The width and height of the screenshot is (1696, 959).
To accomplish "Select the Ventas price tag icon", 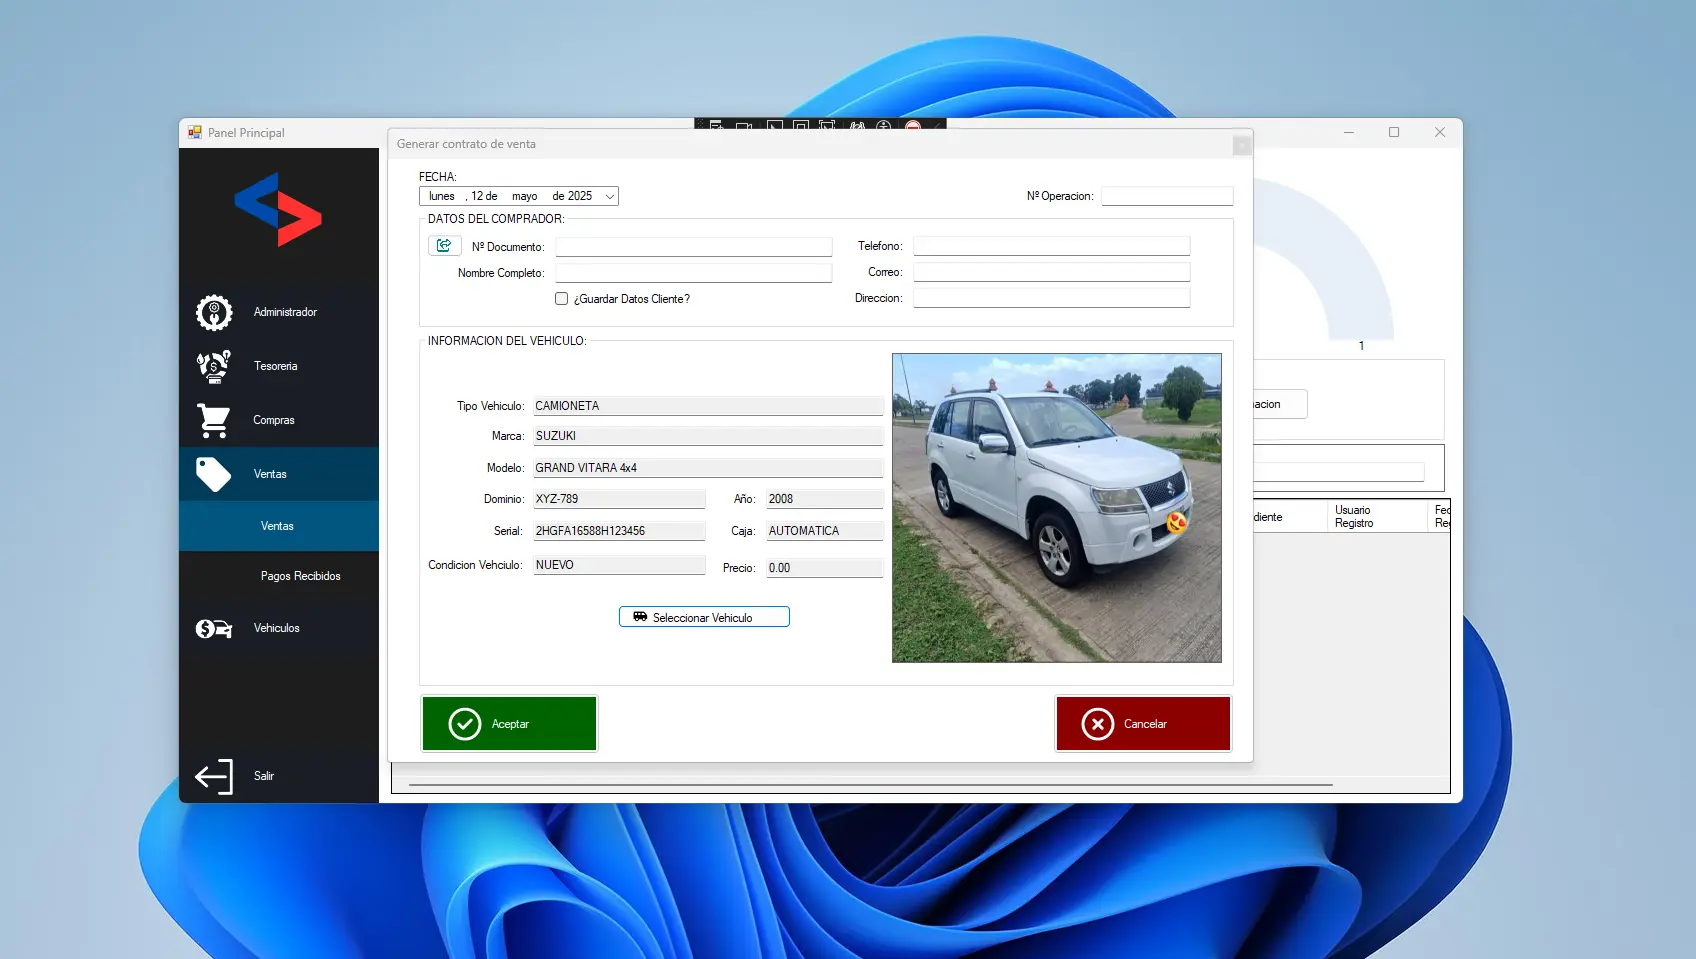I will (214, 474).
